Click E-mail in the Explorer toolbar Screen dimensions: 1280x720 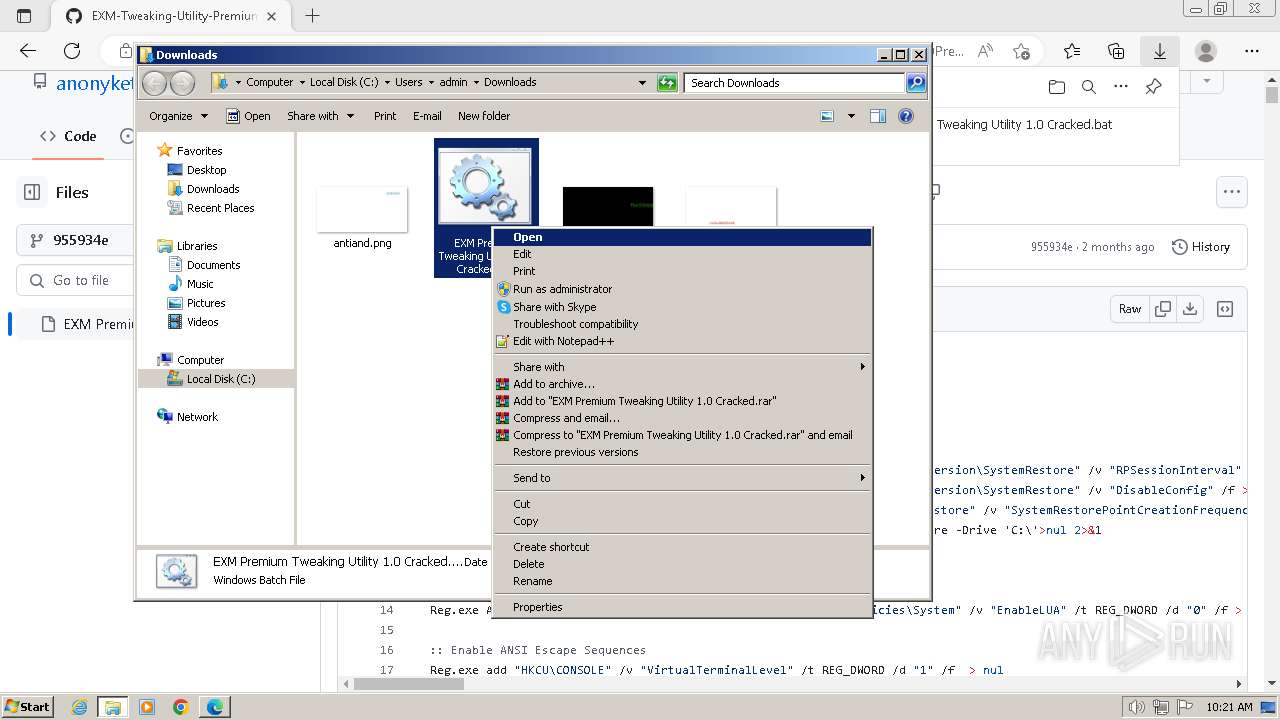click(427, 116)
